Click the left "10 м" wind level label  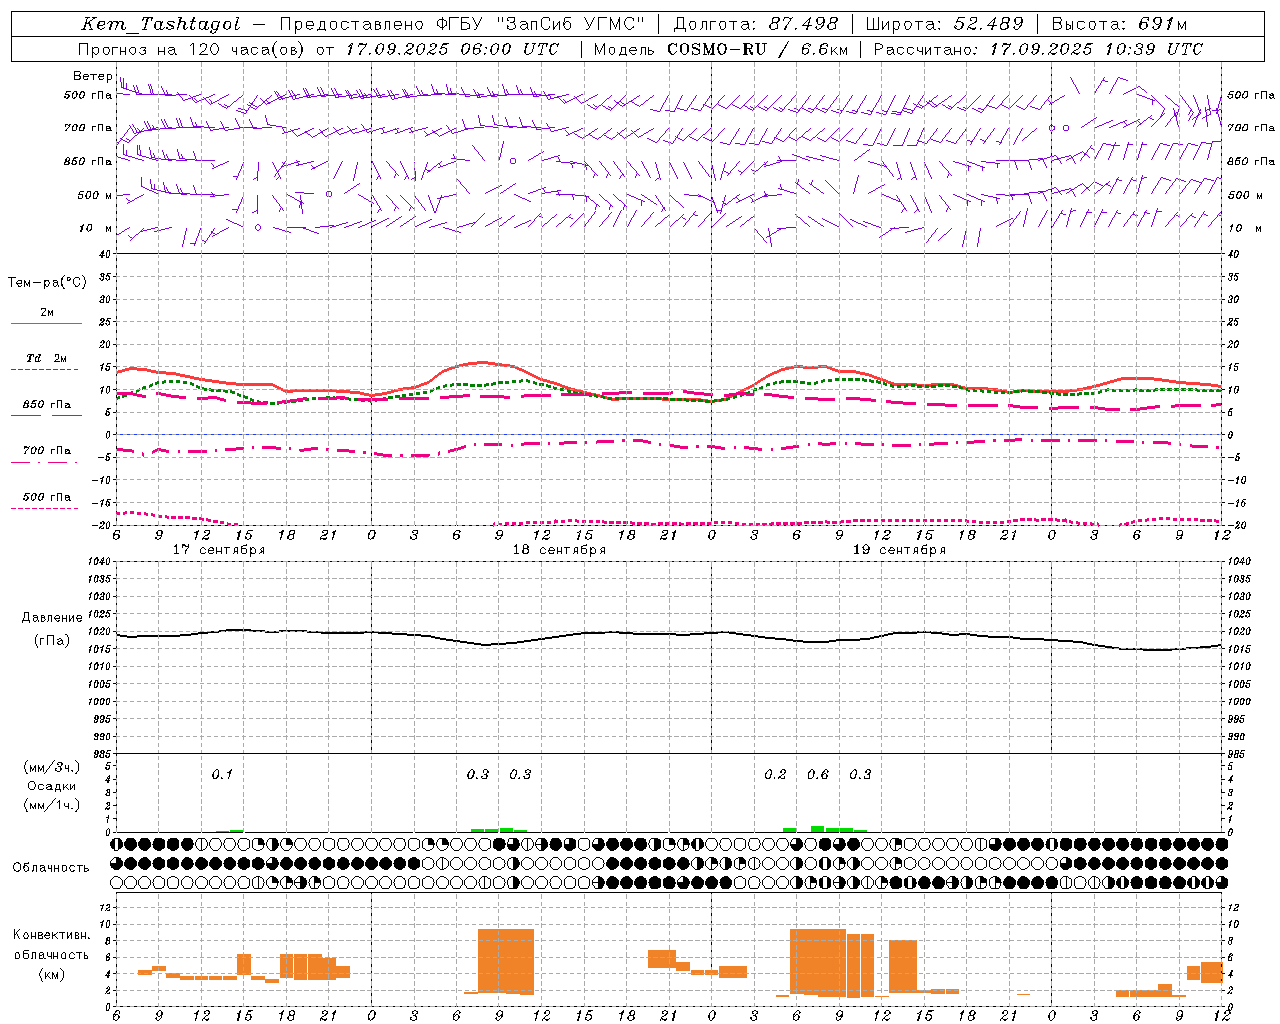click(96, 228)
